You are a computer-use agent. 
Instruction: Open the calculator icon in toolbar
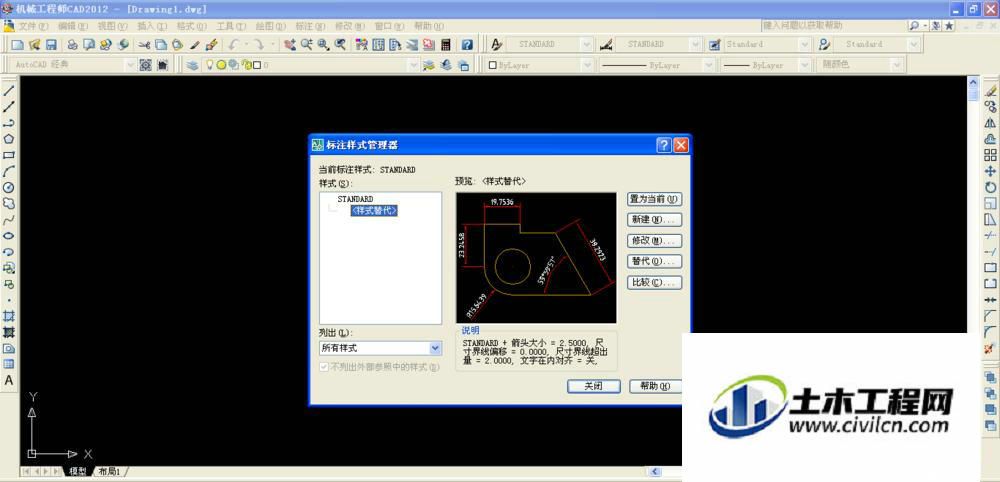coord(446,45)
